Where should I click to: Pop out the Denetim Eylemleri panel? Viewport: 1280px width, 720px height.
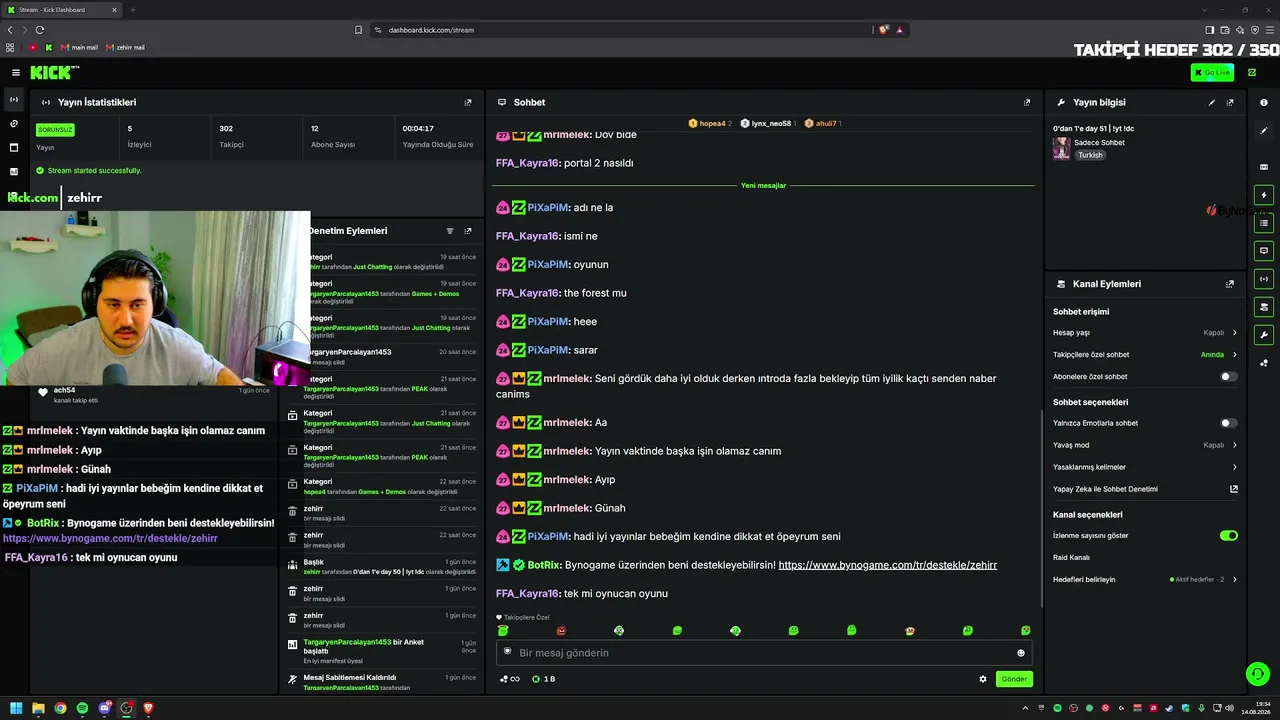[468, 231]
